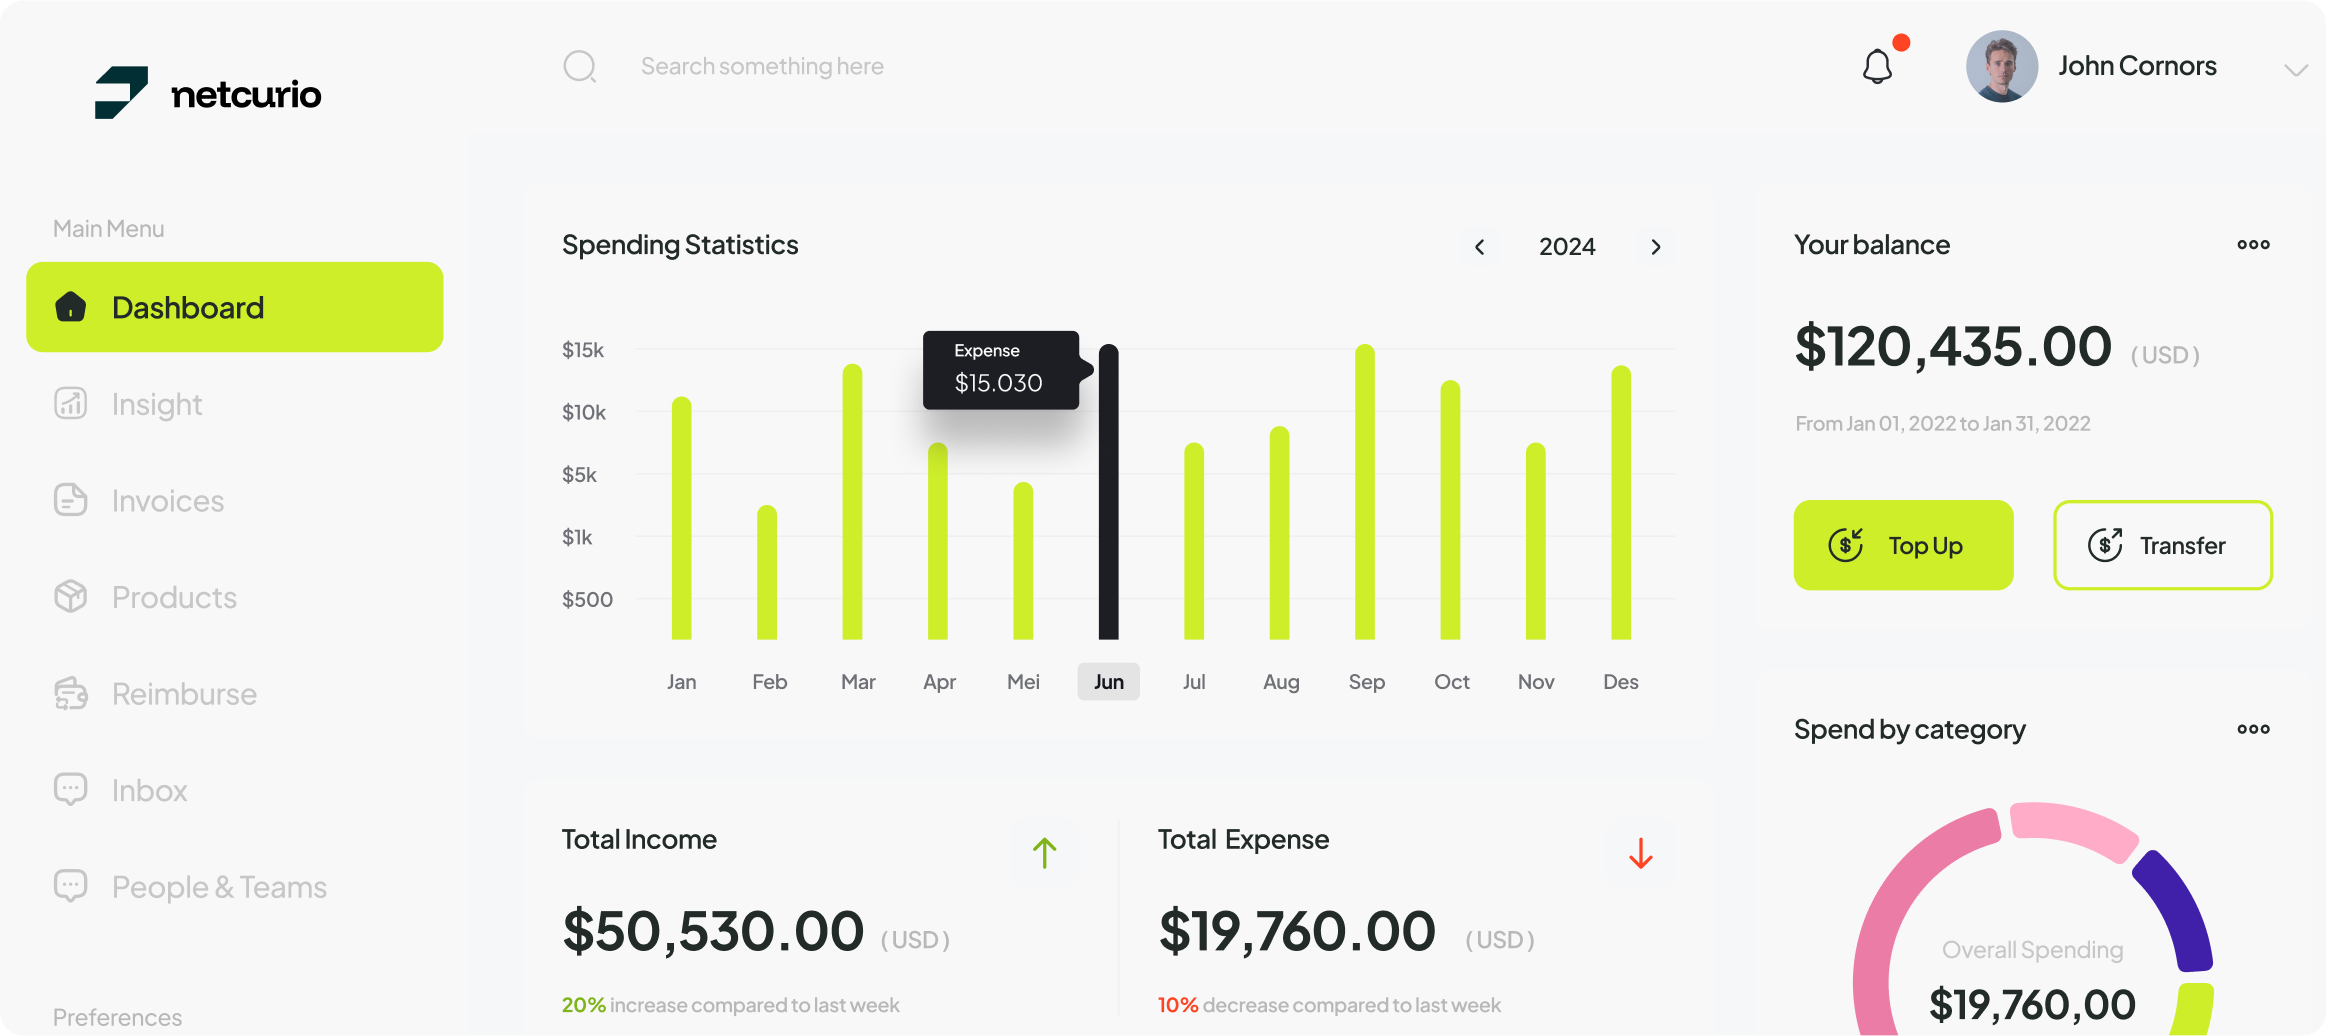Expand the John Cornors account dropdown

(2295, 69)
